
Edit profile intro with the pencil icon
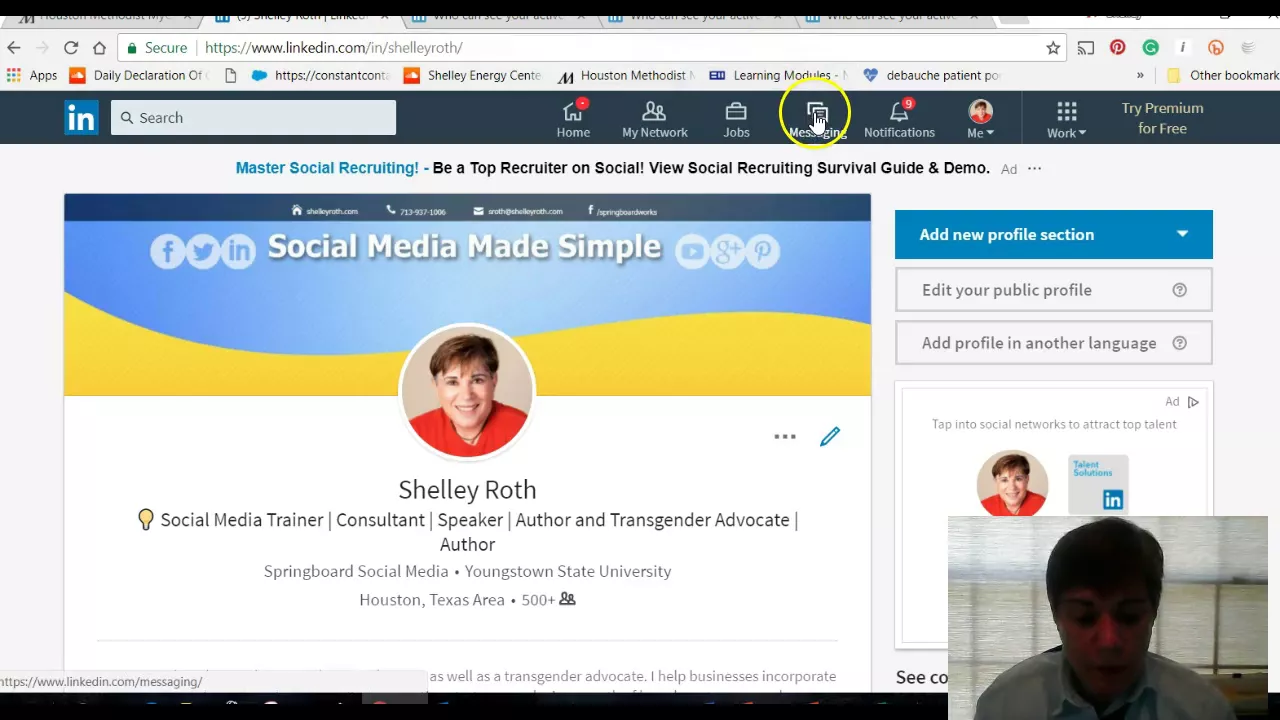click(830, 437)
